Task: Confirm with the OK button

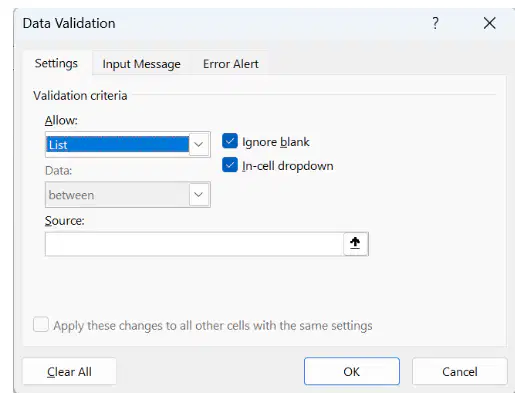Action: [352, 371]
